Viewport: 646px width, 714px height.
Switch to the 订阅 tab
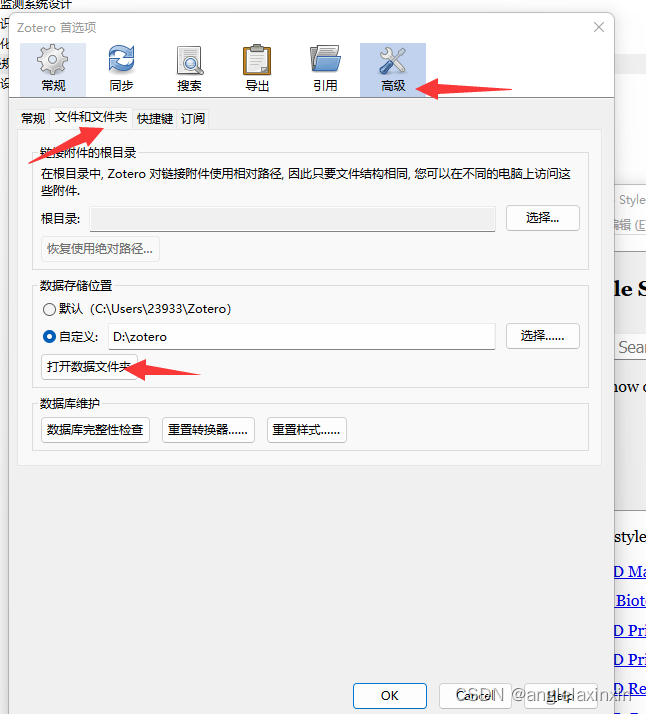(193, 119)
